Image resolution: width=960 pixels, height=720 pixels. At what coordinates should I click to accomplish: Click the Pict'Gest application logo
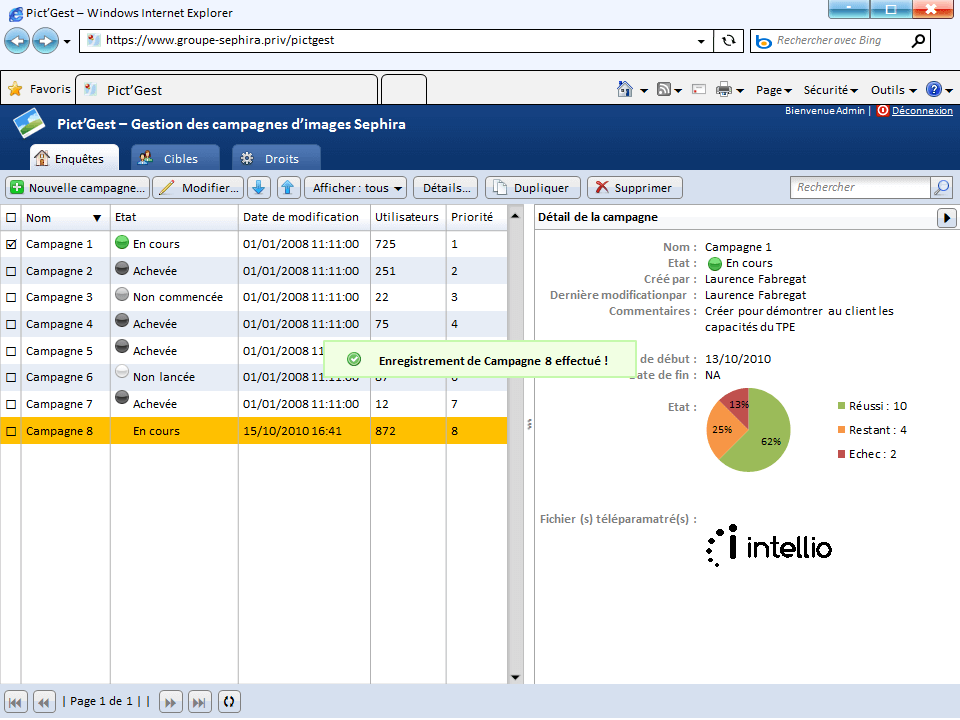pos(29,123)
